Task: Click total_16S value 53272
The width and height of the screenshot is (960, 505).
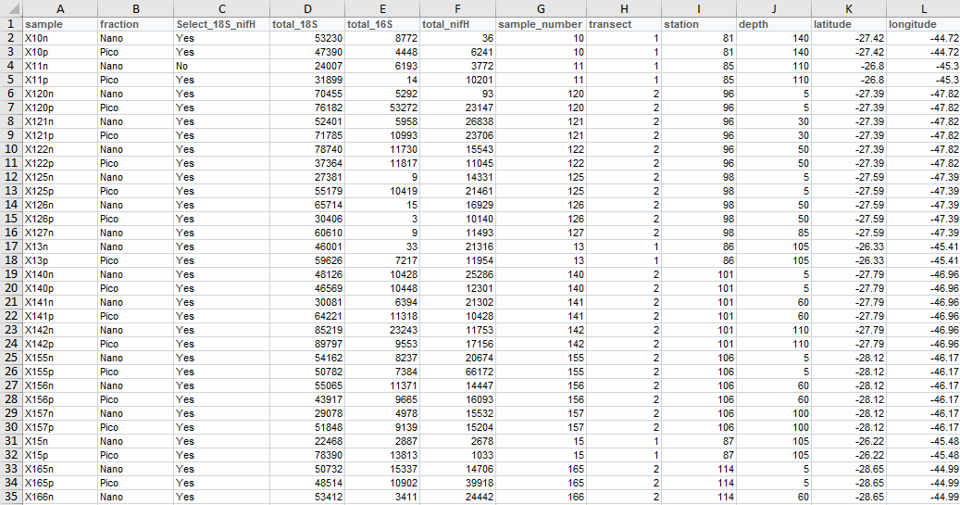Action: coord(382,107)
